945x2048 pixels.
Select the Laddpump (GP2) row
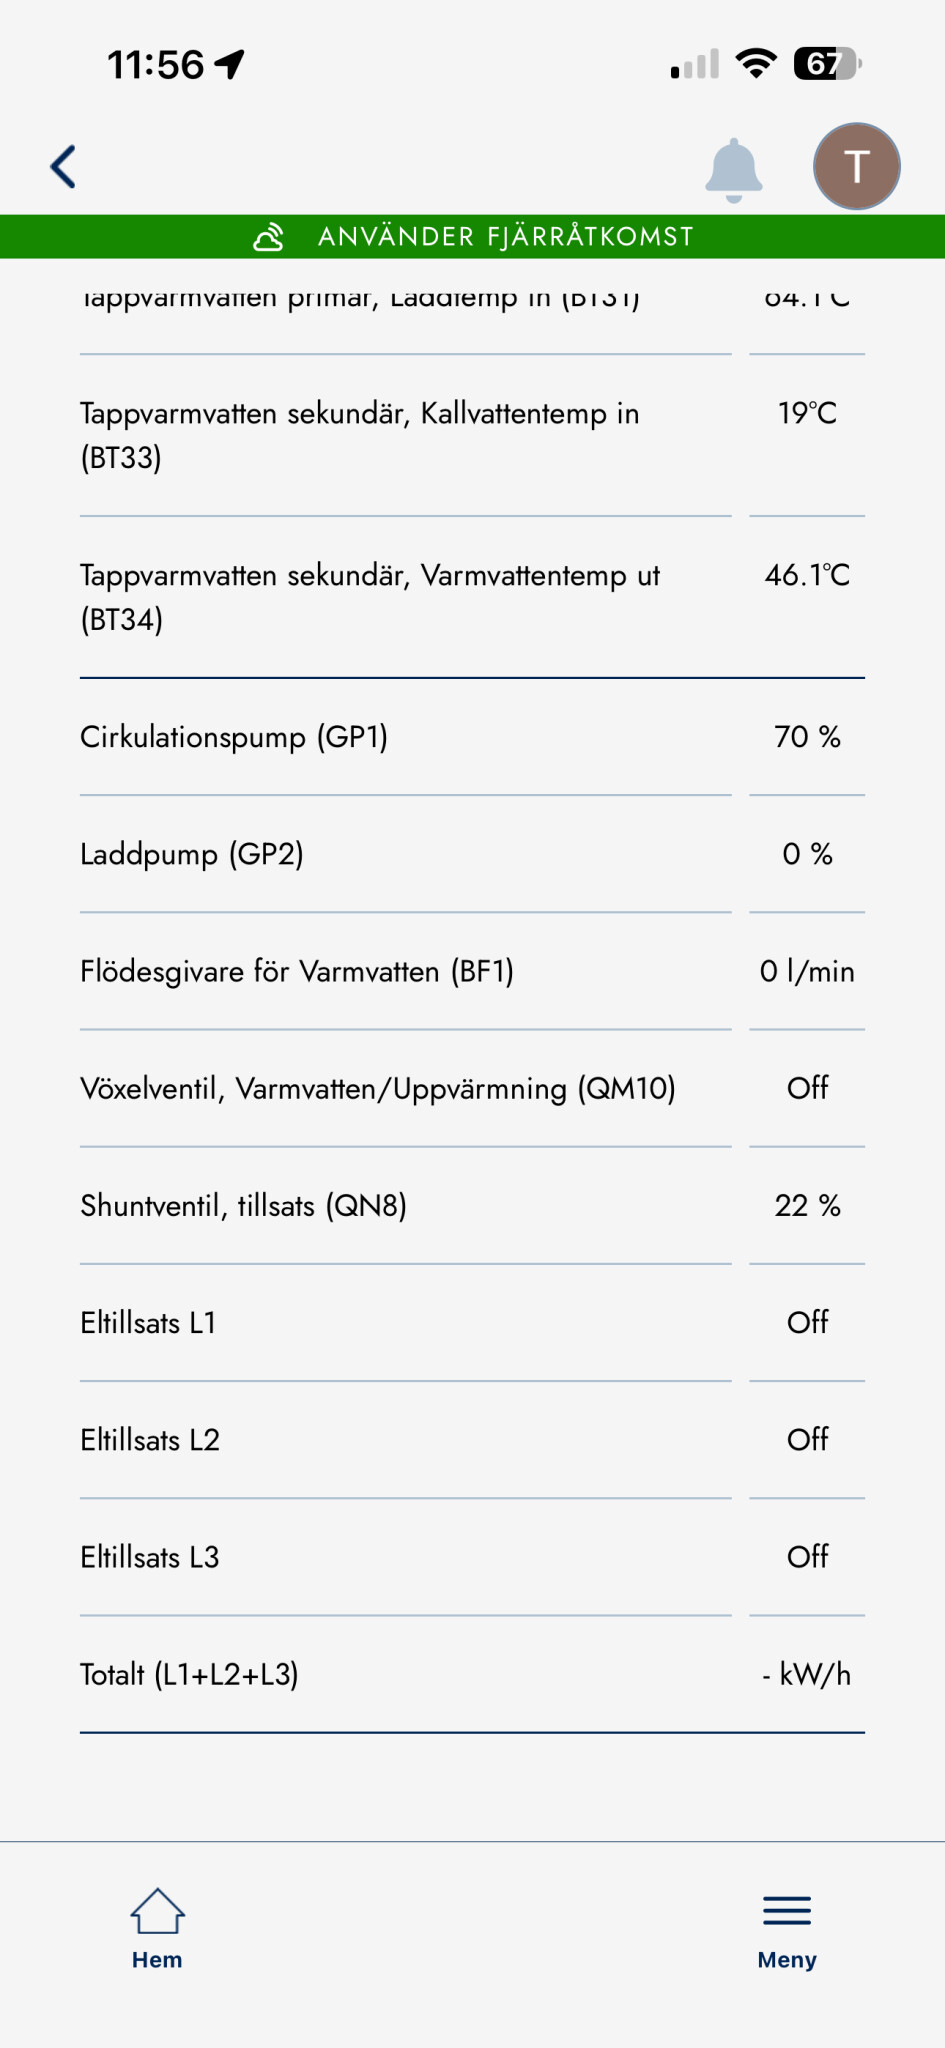[x=192, y=854]
